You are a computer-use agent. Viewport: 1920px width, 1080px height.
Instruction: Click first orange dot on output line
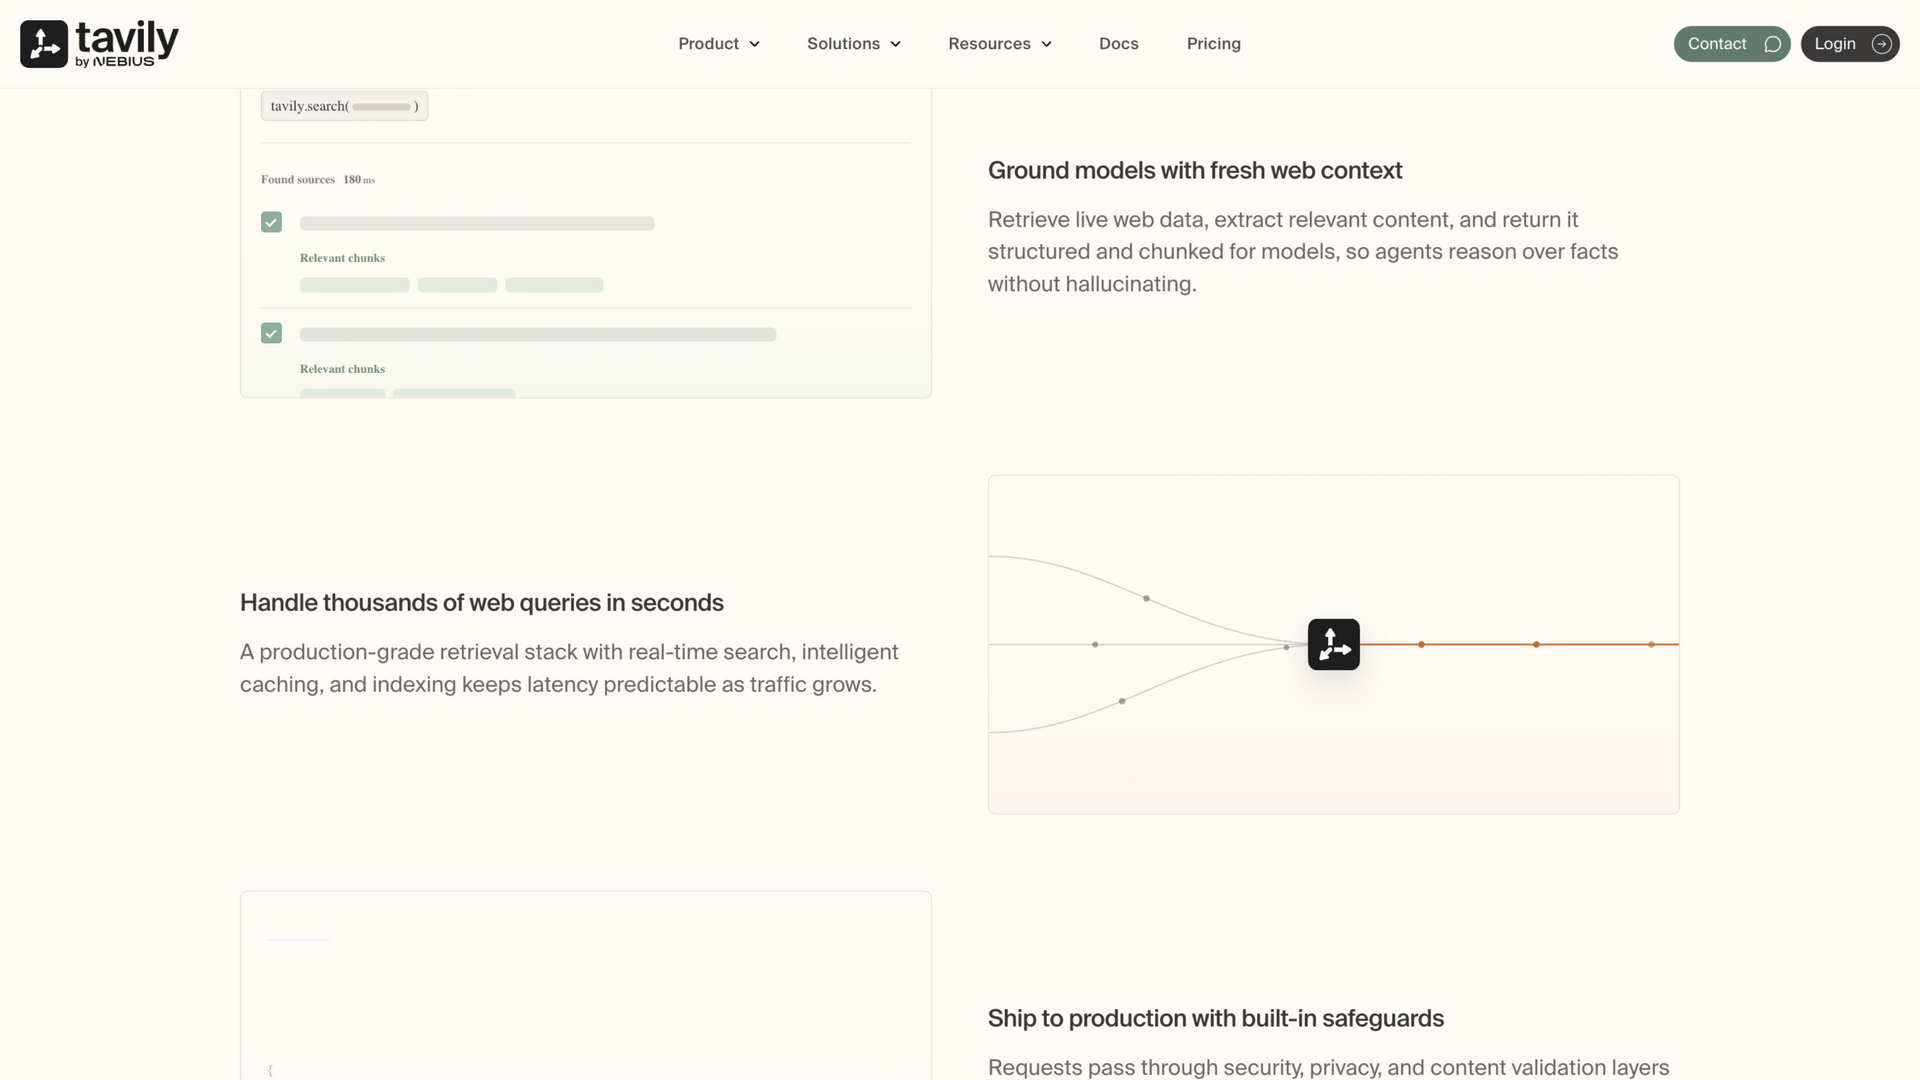pos(1421,644)
